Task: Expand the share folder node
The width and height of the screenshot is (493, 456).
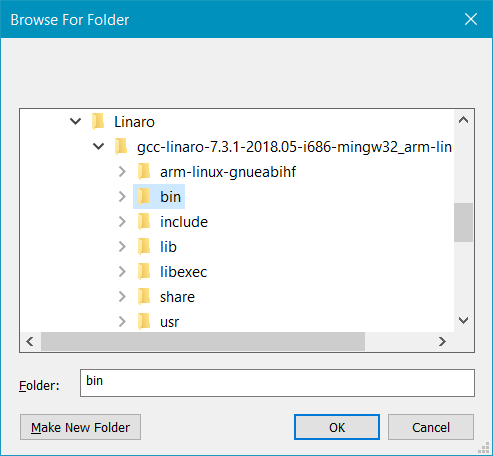Action: 122,297
